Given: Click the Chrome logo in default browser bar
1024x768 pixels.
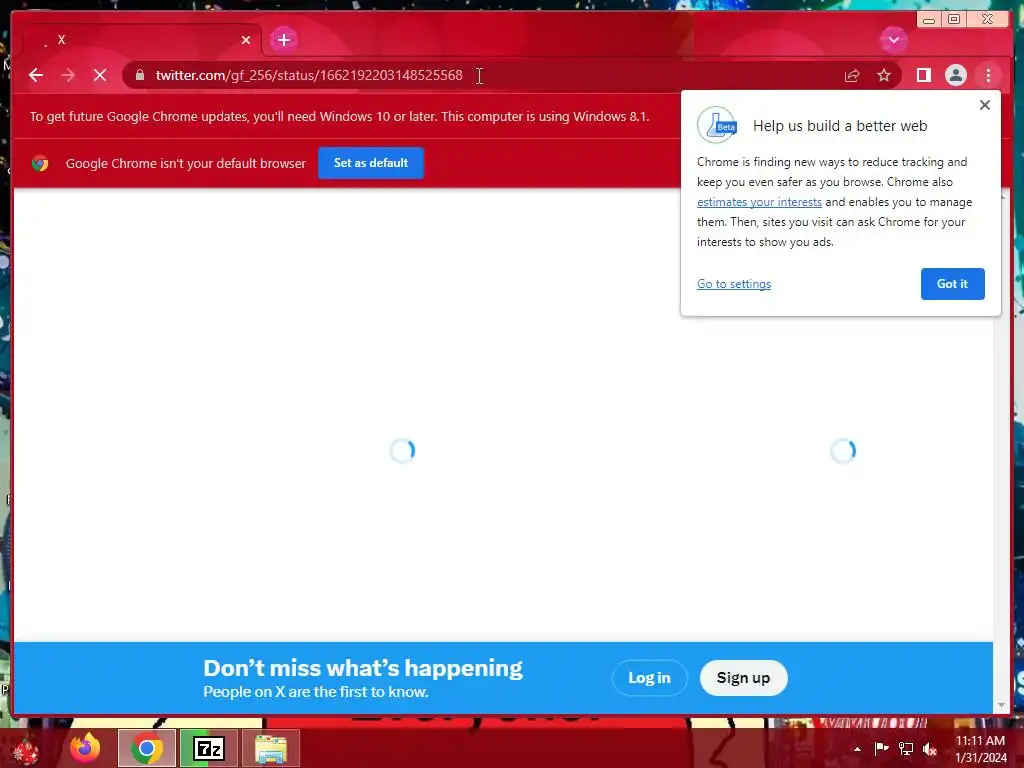Looking at the screenshot, I should [40, 163].
